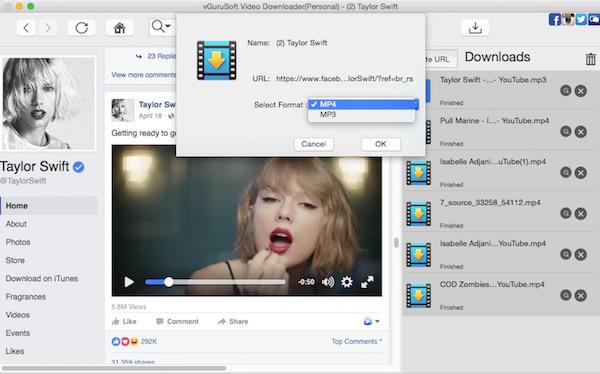Screen dimensions: 600x374
Task: Cancel the download dialog
Action: 313,144
